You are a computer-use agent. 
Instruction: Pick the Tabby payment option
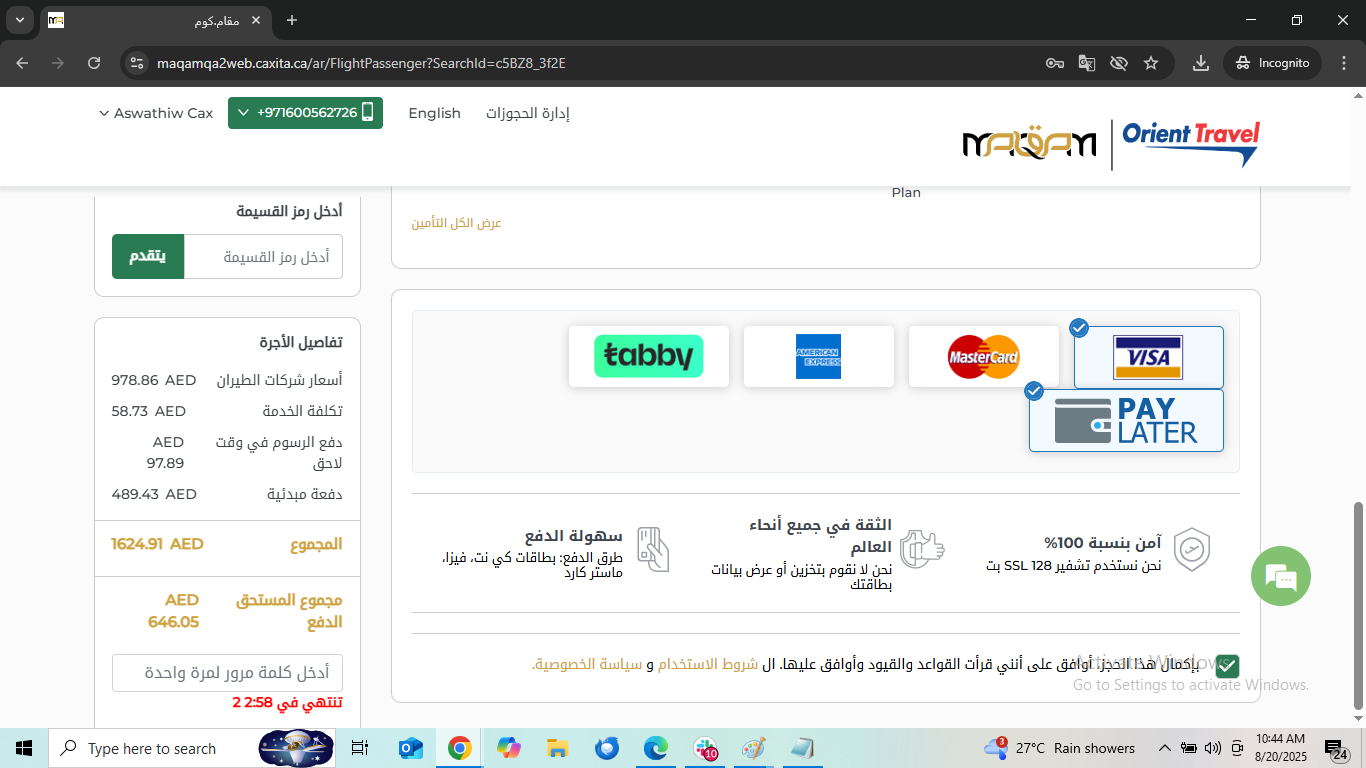click(x=648, y=357)
